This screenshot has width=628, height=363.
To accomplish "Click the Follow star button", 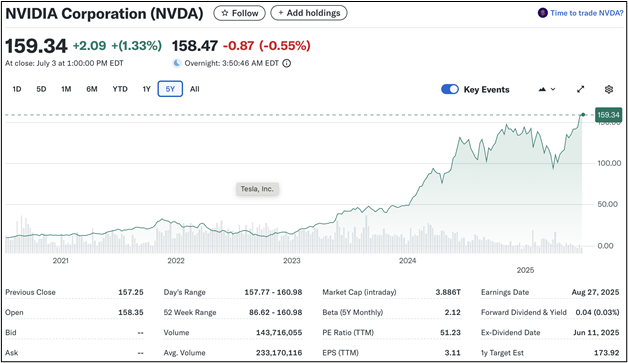I will tap(239, 13).
